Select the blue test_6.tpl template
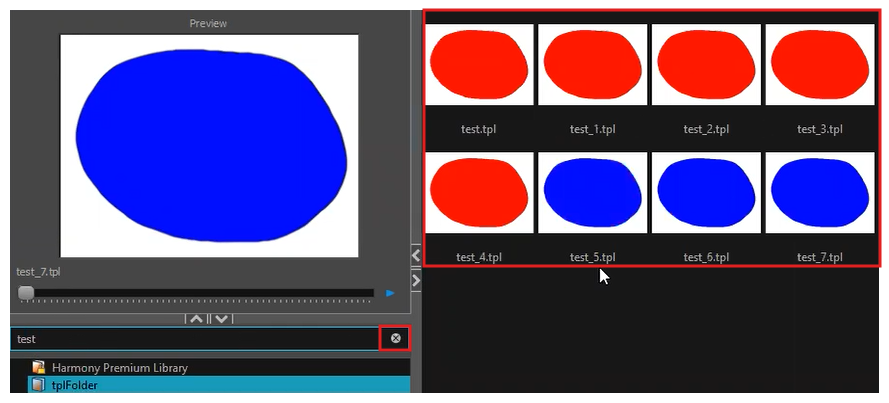 tap(706, 193)
